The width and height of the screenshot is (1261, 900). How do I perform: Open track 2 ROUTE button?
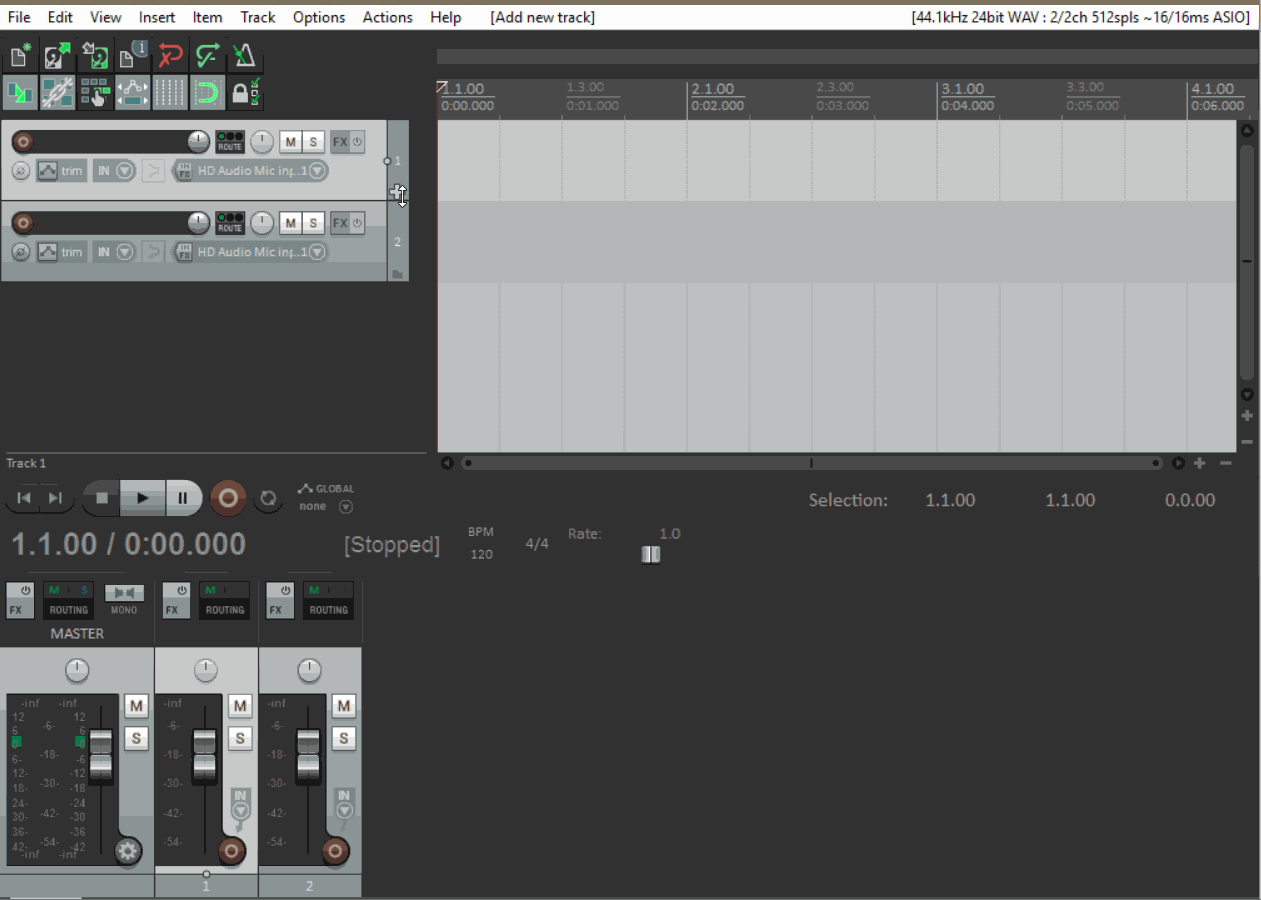click(230, 222)
